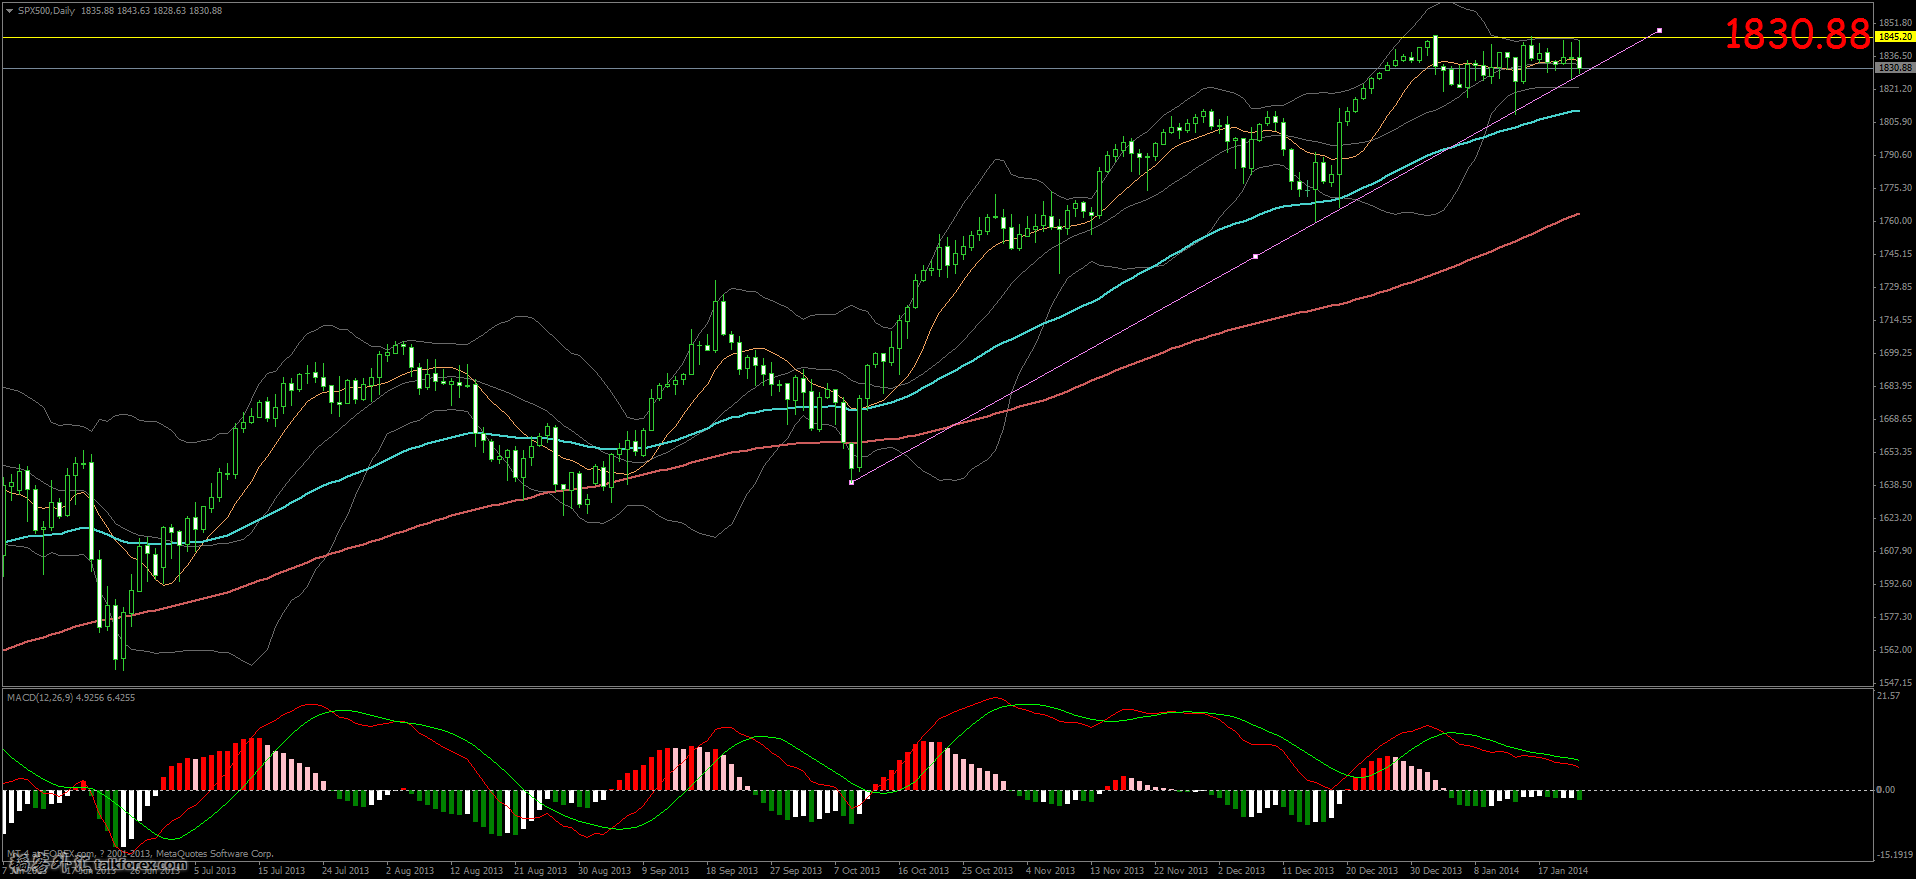Click the 15 Jul 2013 date label

281,870
